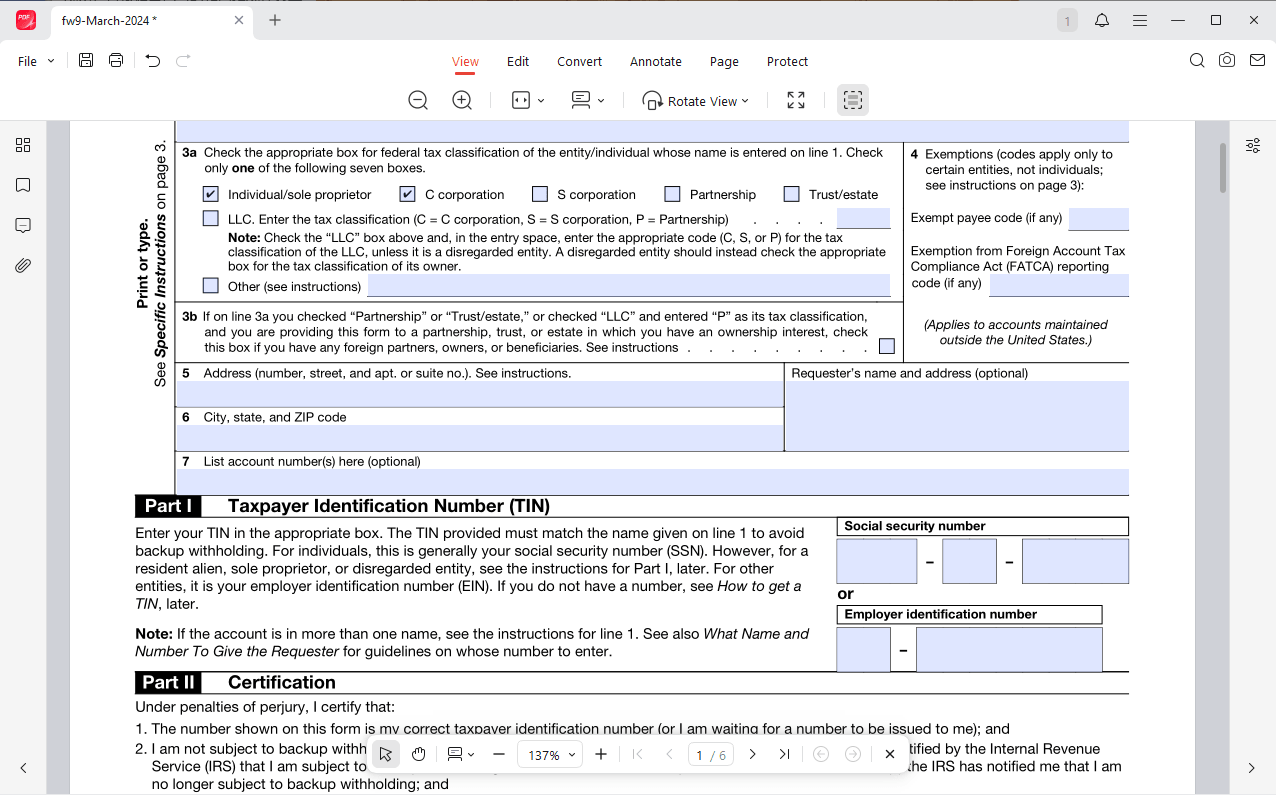Open the search magnifier icon
Viewport: 1276px width, 795px height.
[1197, 61]
